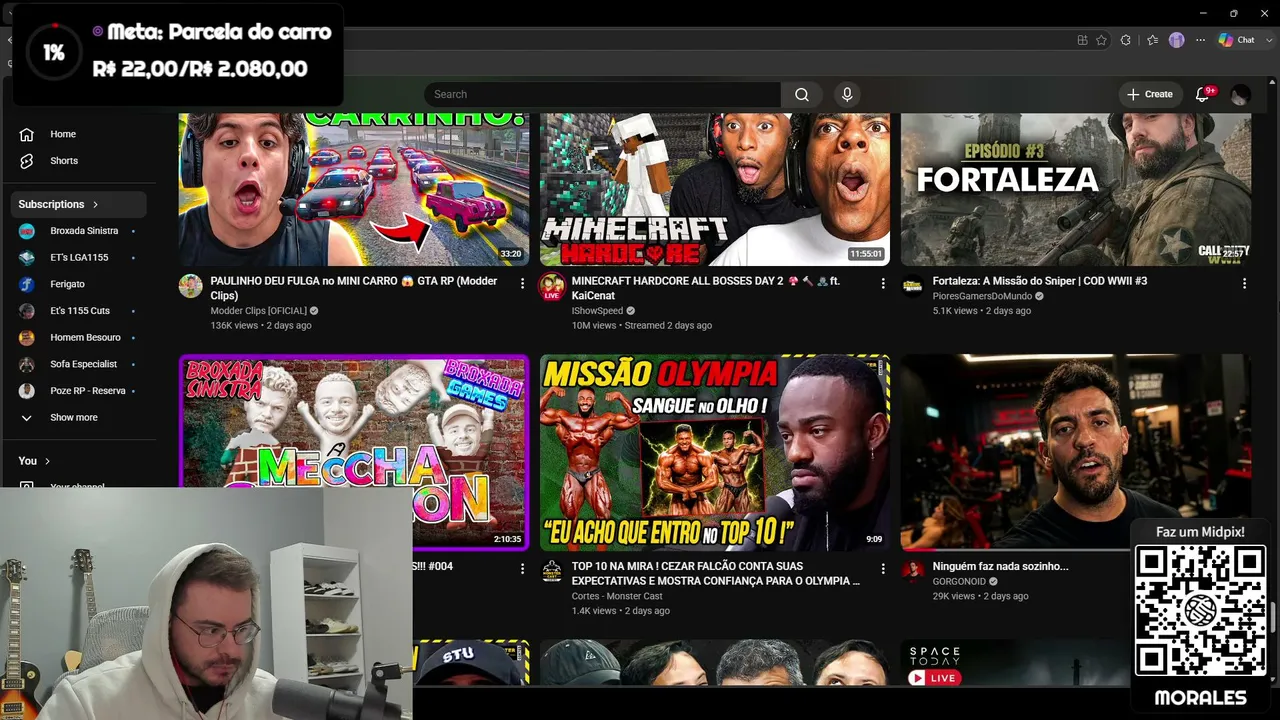Open the YouTube Home page
The height and width of the screenshot is (720, 1280).
(78, 134)
